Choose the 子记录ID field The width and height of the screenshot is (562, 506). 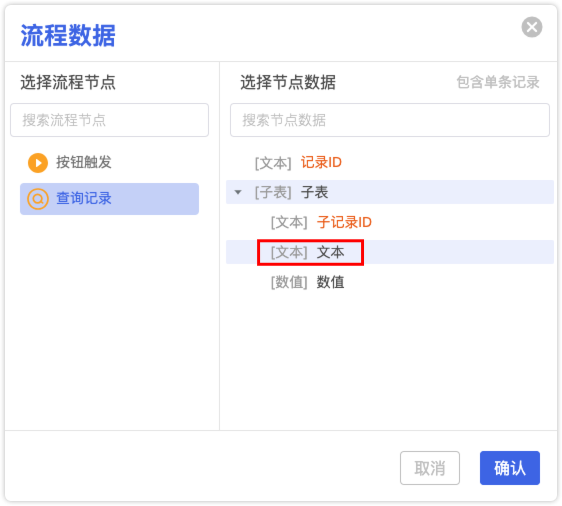tap(344, 222)
